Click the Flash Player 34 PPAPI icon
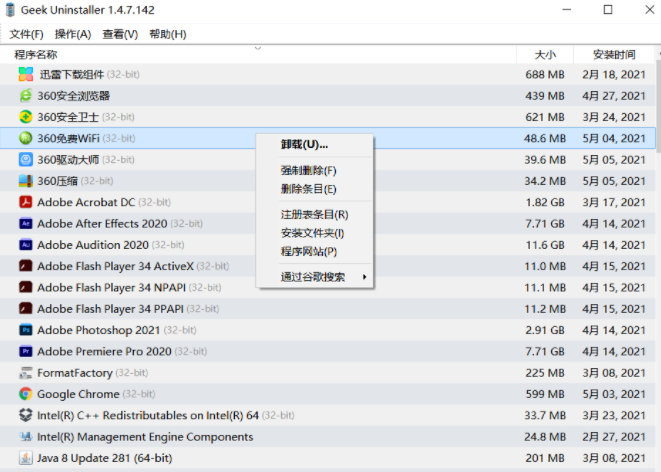 (26, 308)
